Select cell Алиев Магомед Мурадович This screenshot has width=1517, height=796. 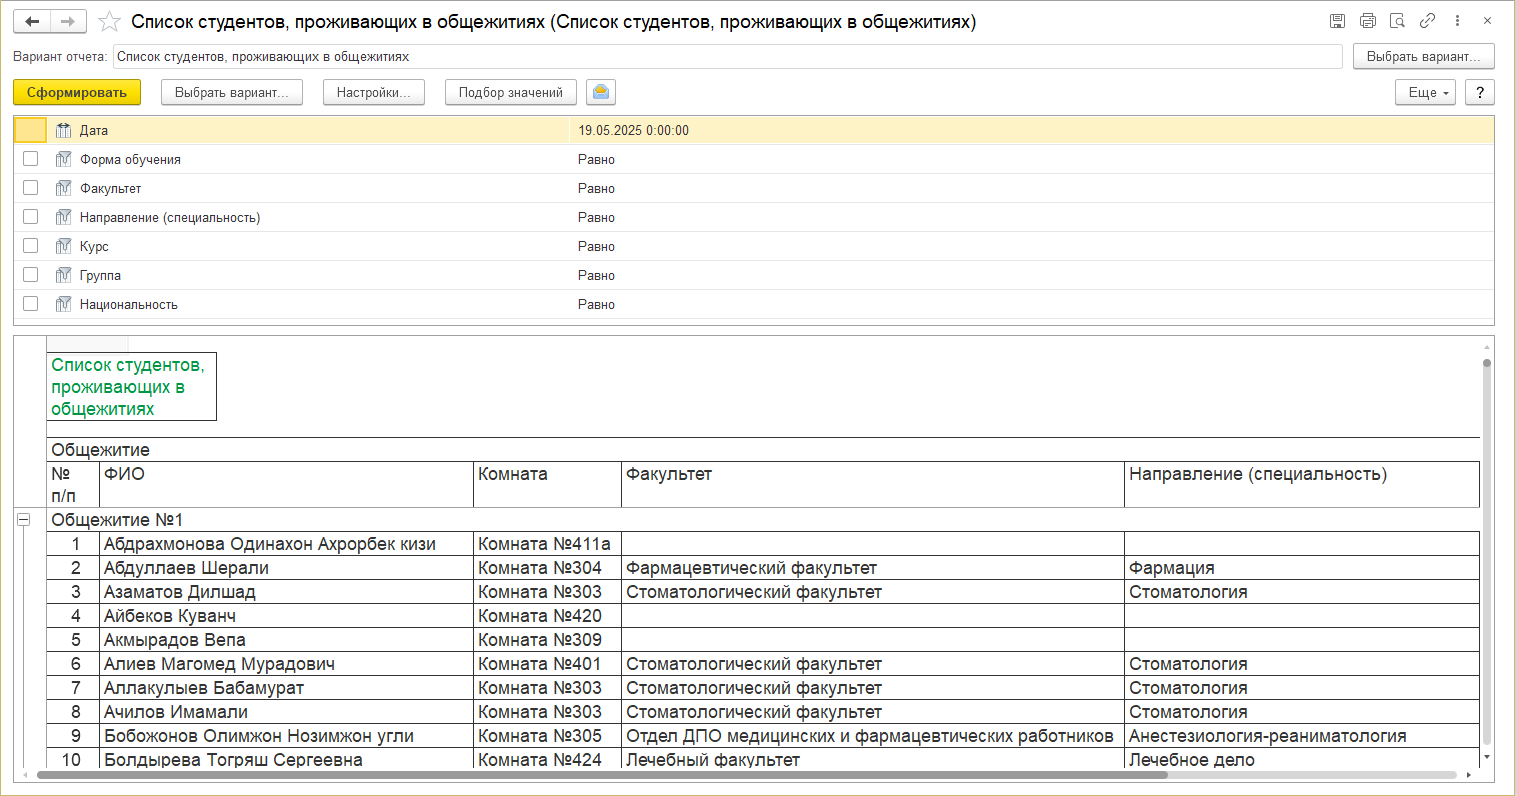click(x=287, y=664)
